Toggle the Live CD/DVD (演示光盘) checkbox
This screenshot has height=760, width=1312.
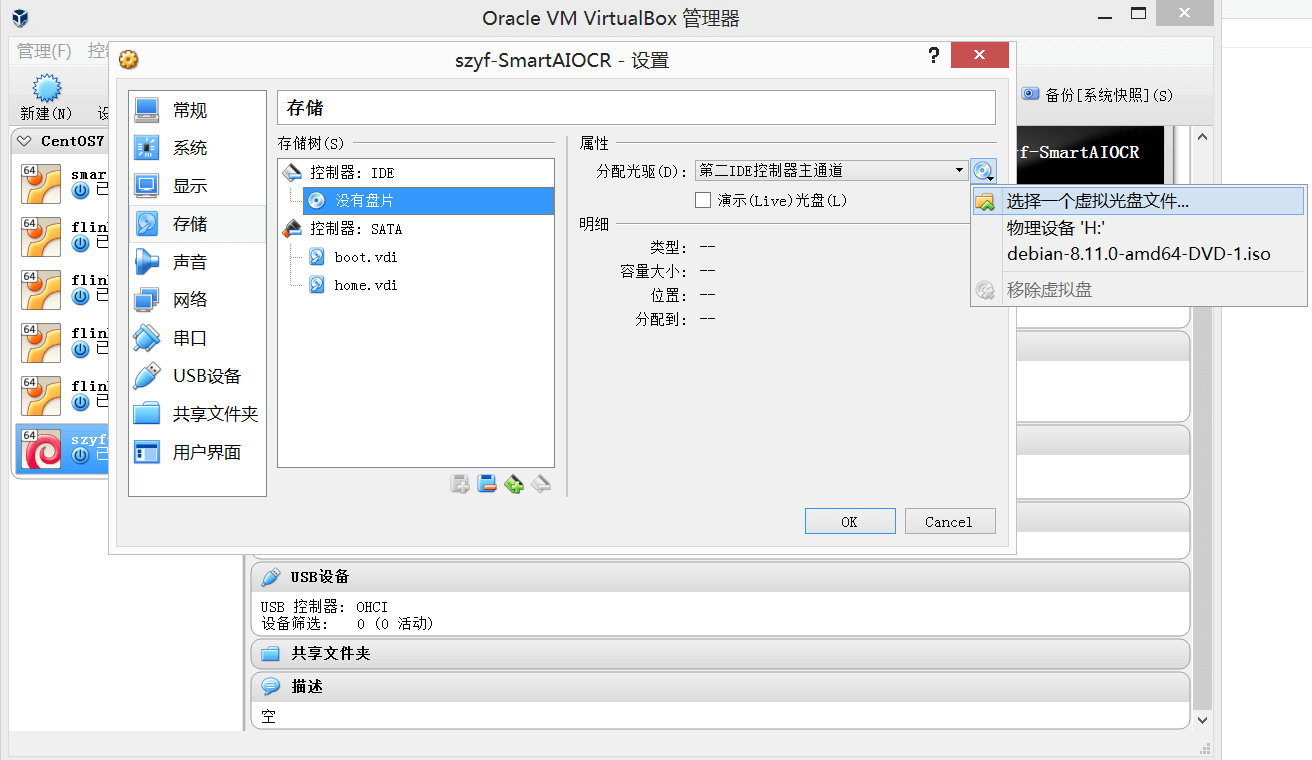703,200
